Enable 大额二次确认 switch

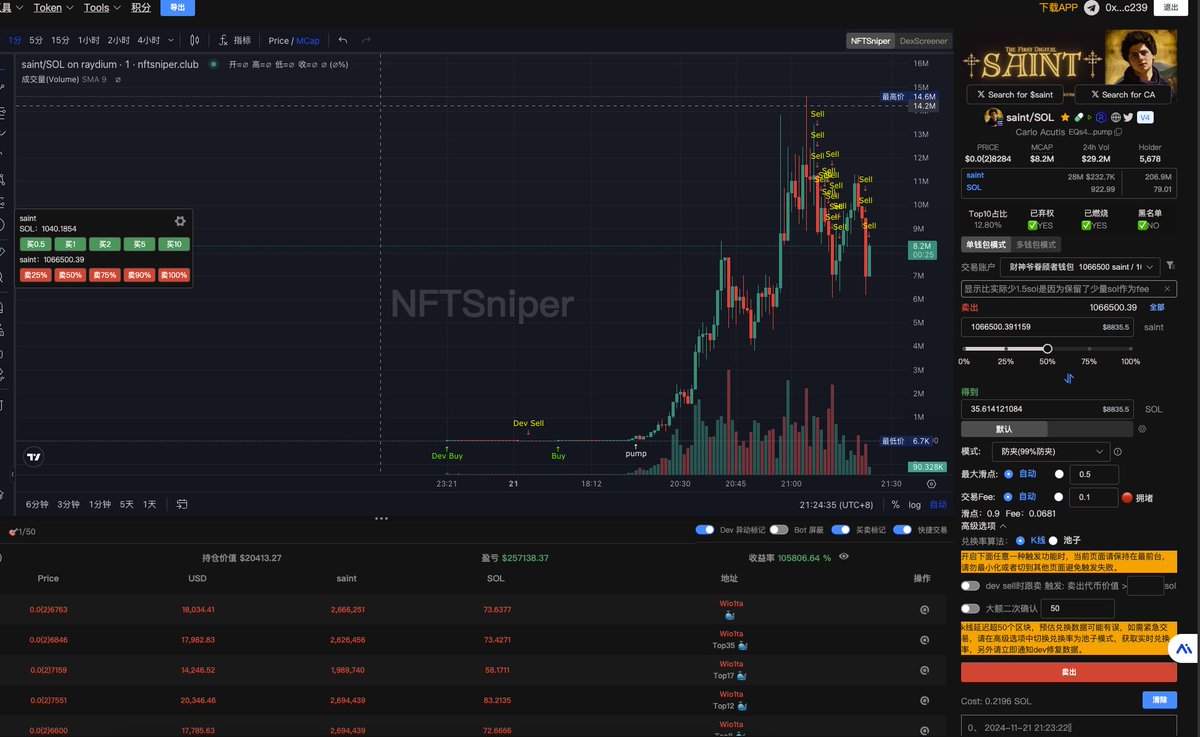tap(970, 608)
